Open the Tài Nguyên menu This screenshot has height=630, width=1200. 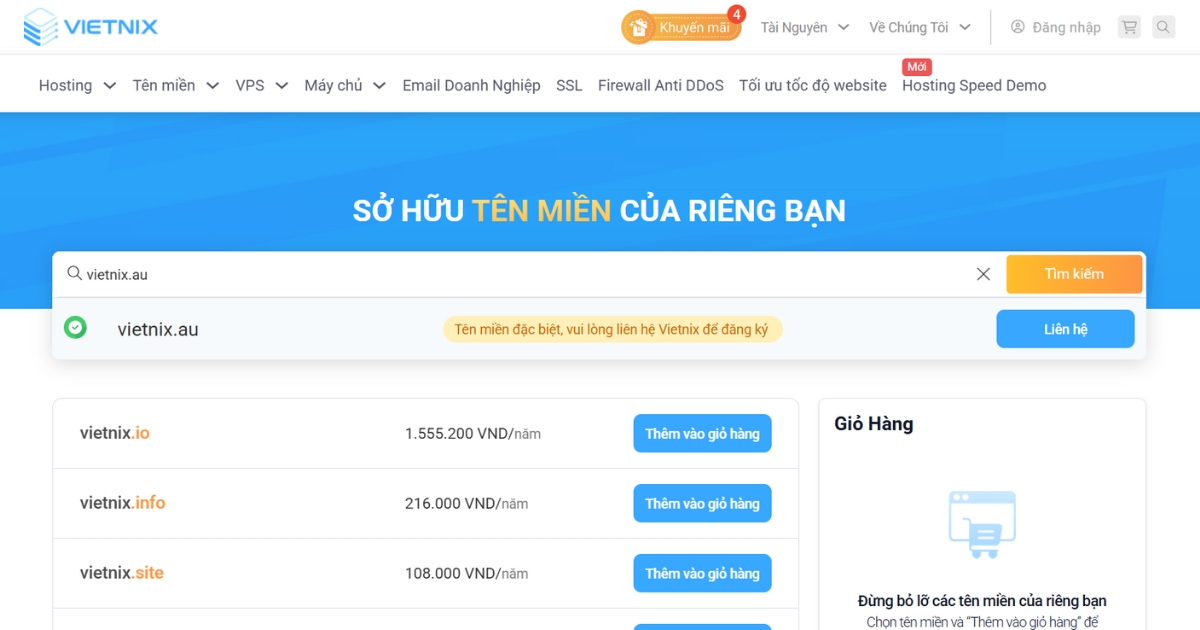point(795,27)
